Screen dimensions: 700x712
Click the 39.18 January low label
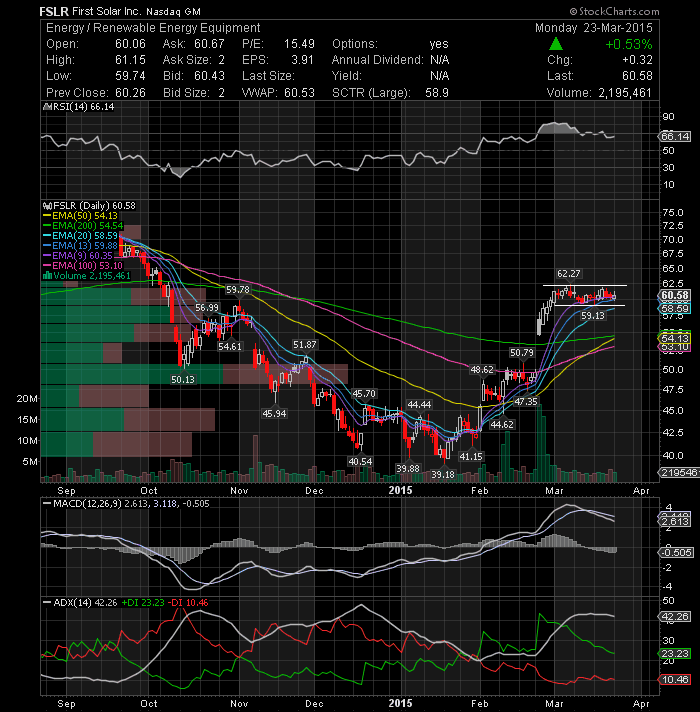pos(443,475)
